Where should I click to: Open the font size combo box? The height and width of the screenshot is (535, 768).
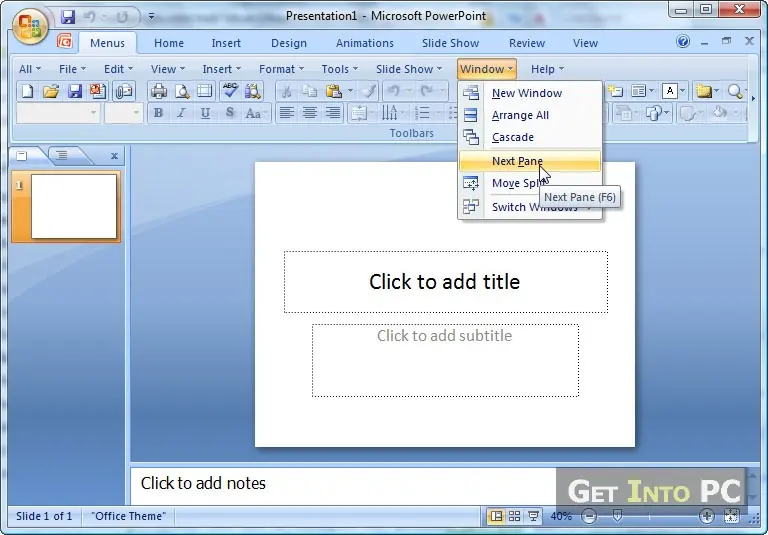(x=123, y=113)
